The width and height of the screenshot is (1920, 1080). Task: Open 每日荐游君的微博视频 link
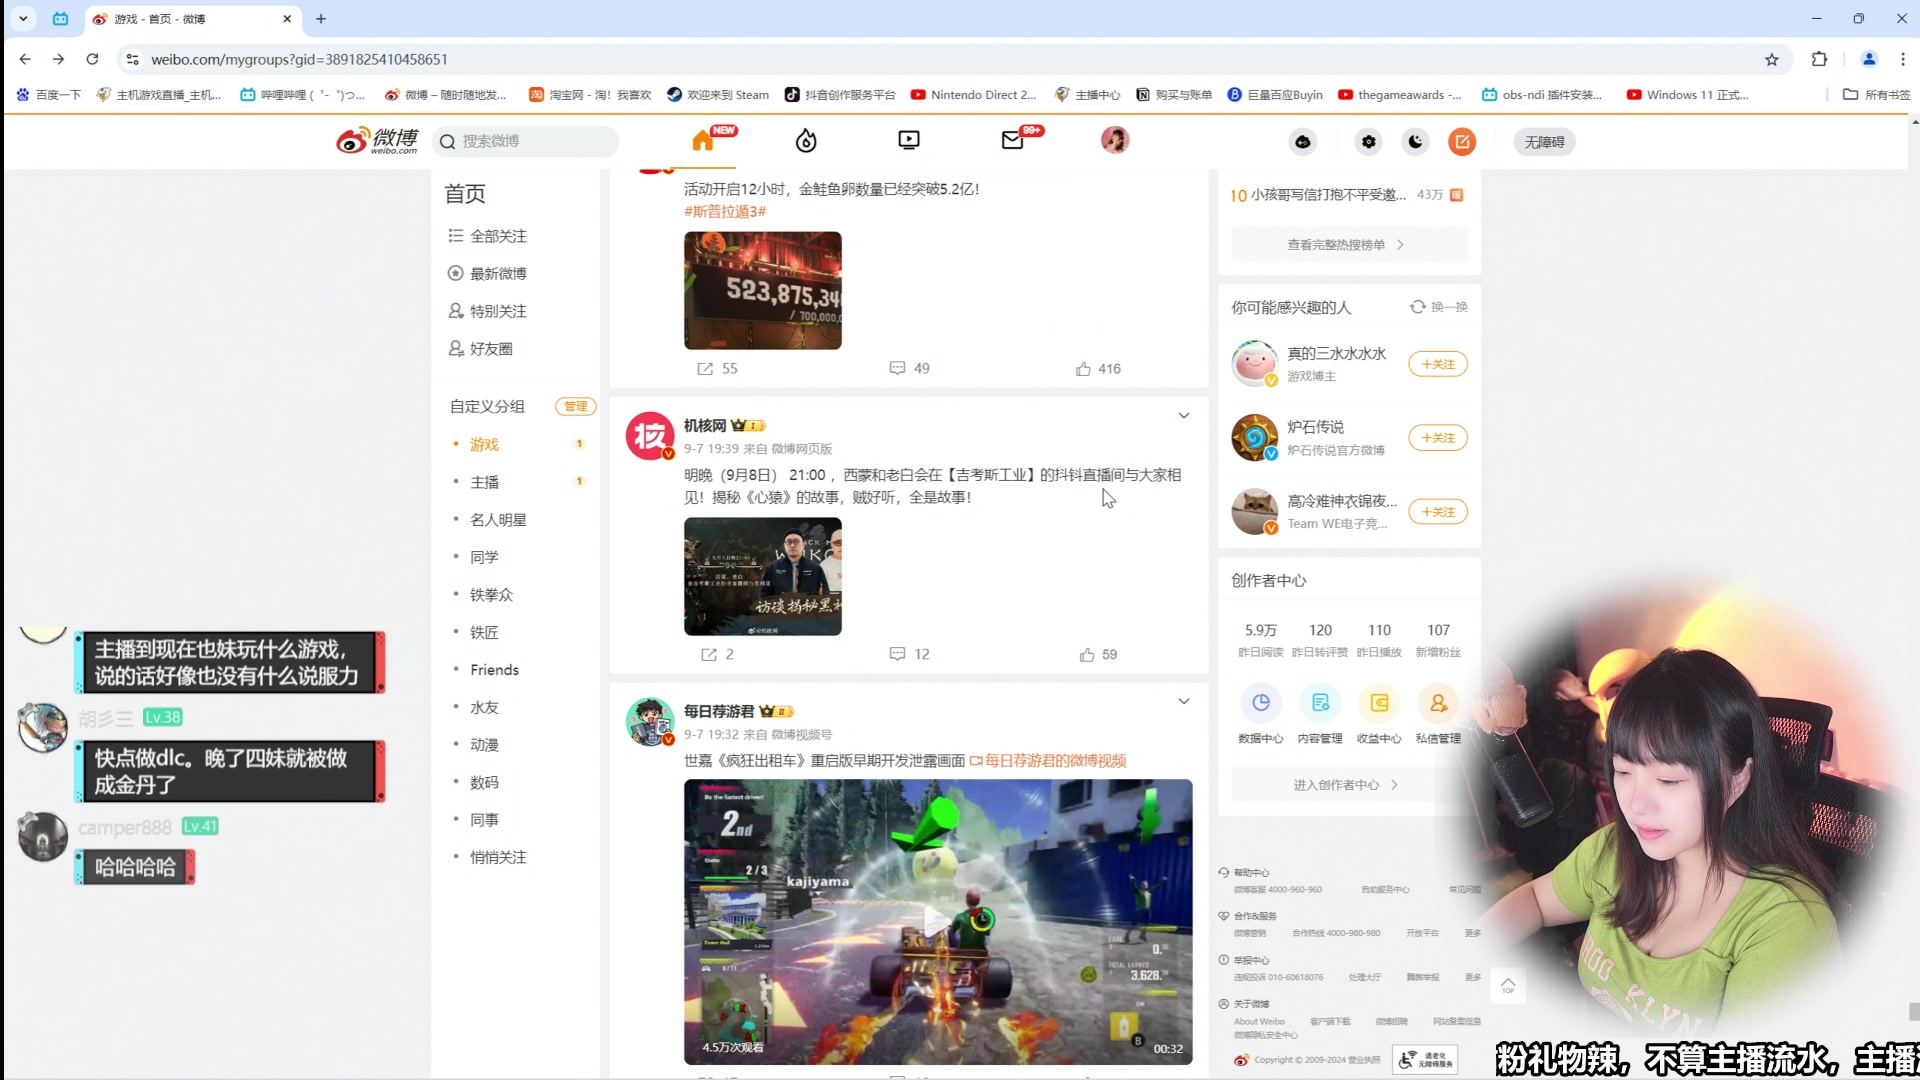1048,761
